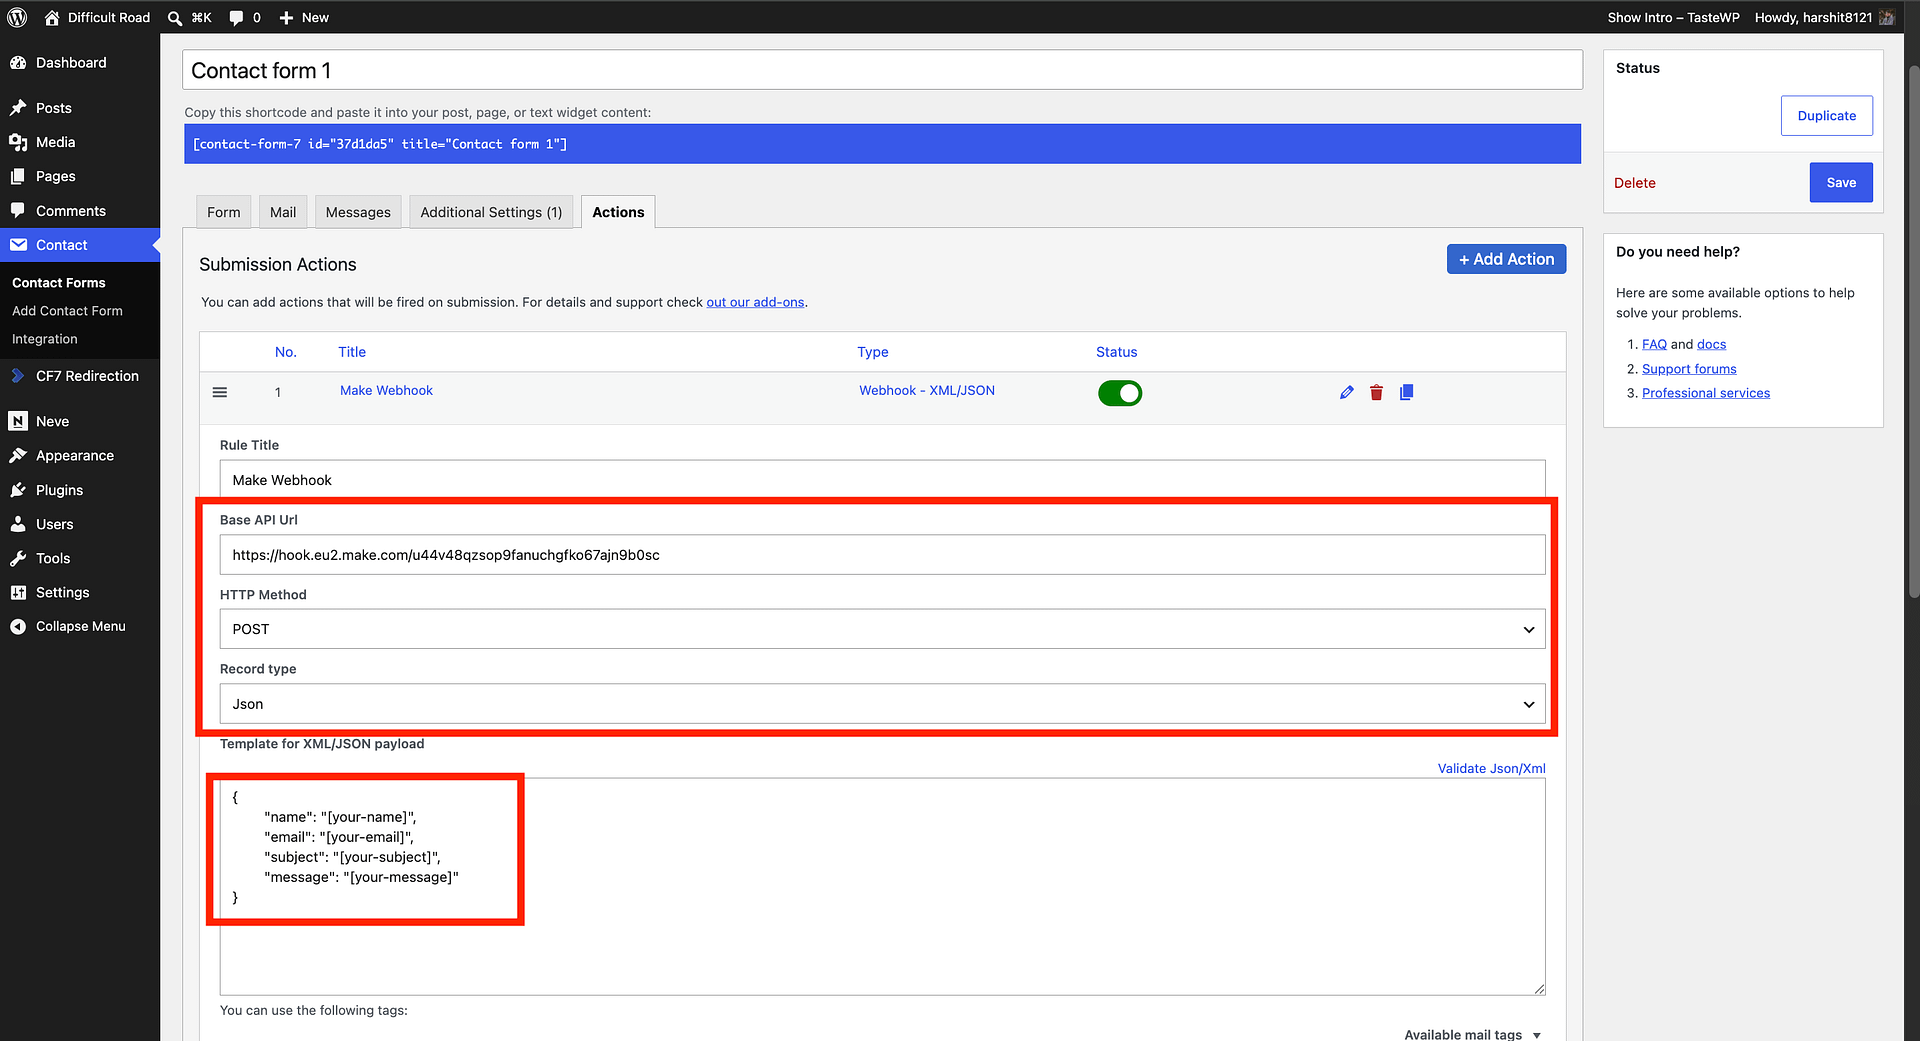This screenshot has height=1041, width=1920.
Task: Select the contact-form-7 shortcode field
Action: click(882, 144)
